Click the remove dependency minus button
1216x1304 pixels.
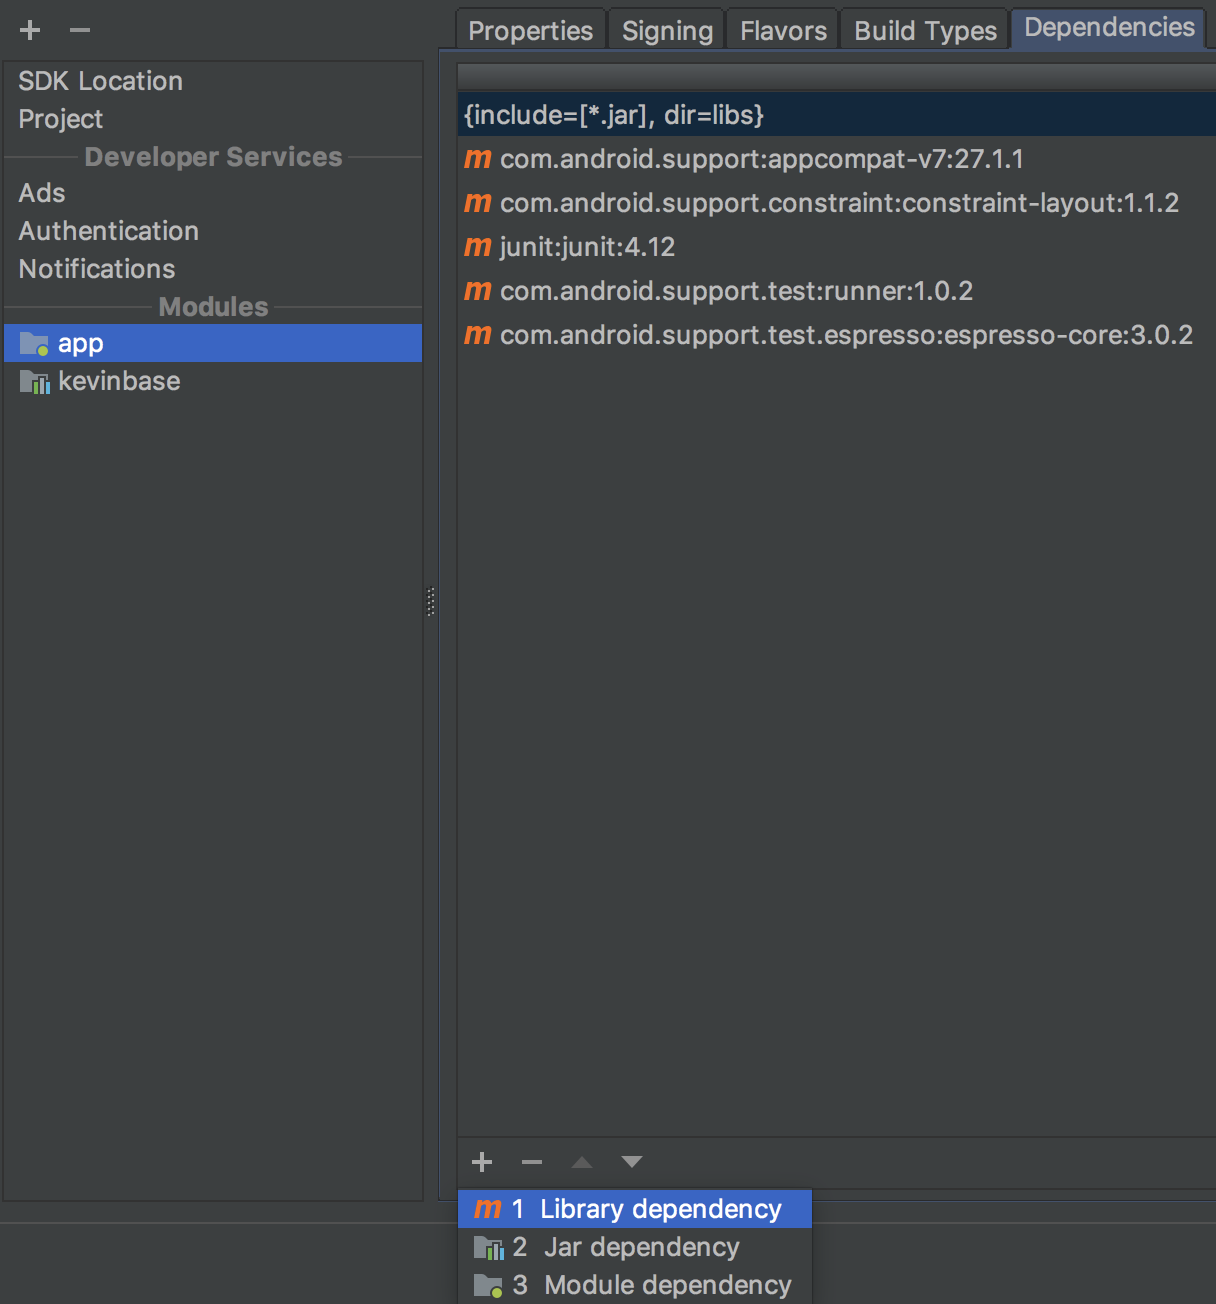tap(532, 1162)
